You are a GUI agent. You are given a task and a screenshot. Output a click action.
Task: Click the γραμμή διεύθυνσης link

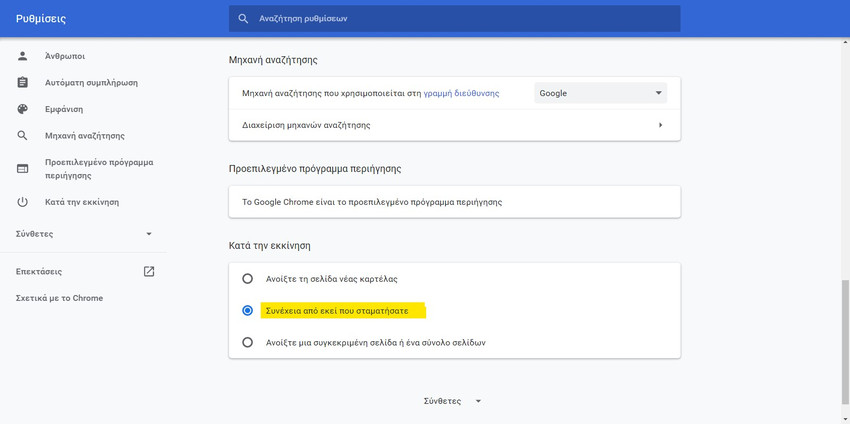(x=461, y=93)
